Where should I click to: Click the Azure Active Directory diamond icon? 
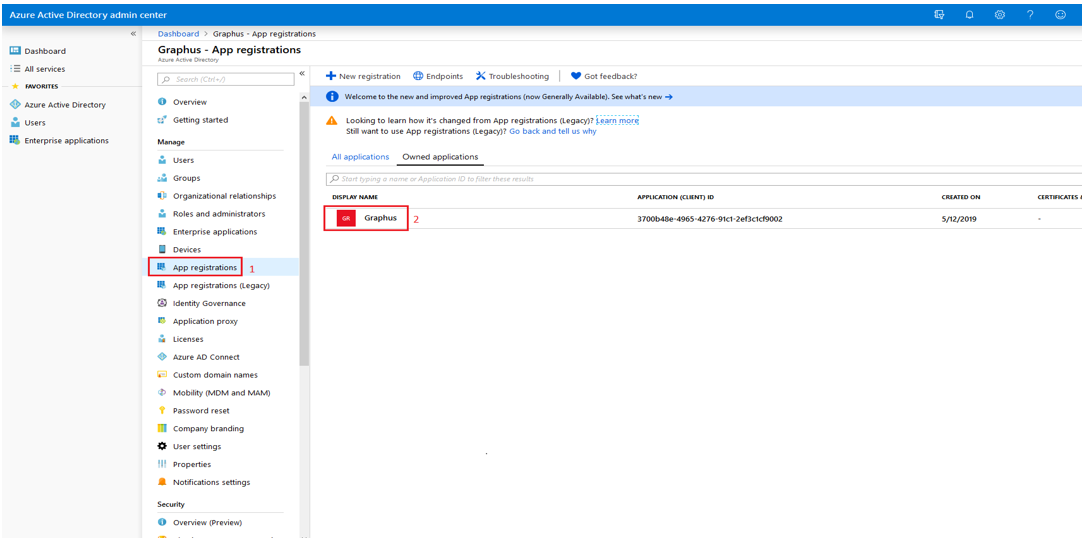(x=15, y=105)
